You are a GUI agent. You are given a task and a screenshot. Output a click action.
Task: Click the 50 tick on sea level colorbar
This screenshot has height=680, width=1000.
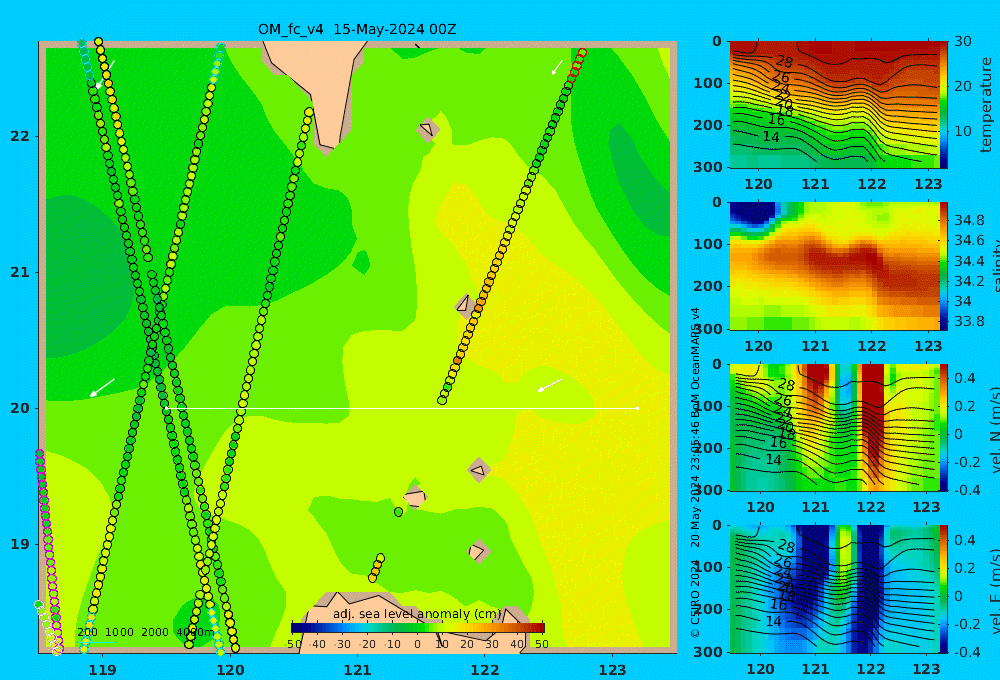pyautogui.click(x=541, y=644)
